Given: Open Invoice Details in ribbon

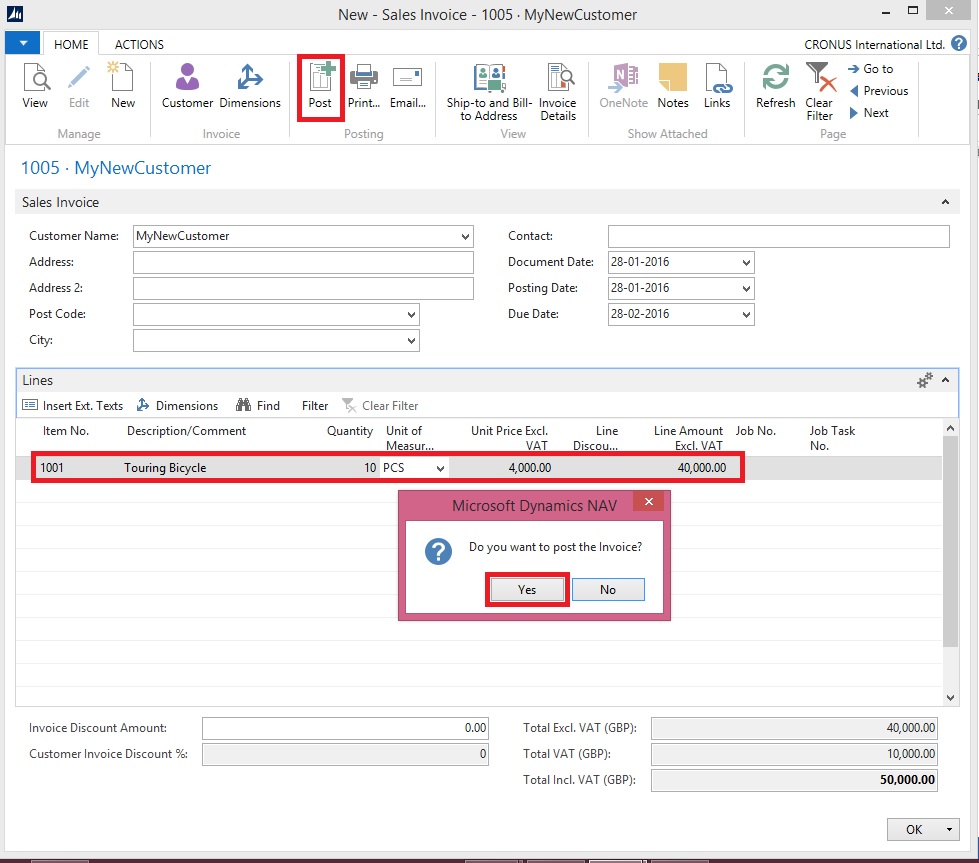Looking at the screenshot, I should [557, 92].
